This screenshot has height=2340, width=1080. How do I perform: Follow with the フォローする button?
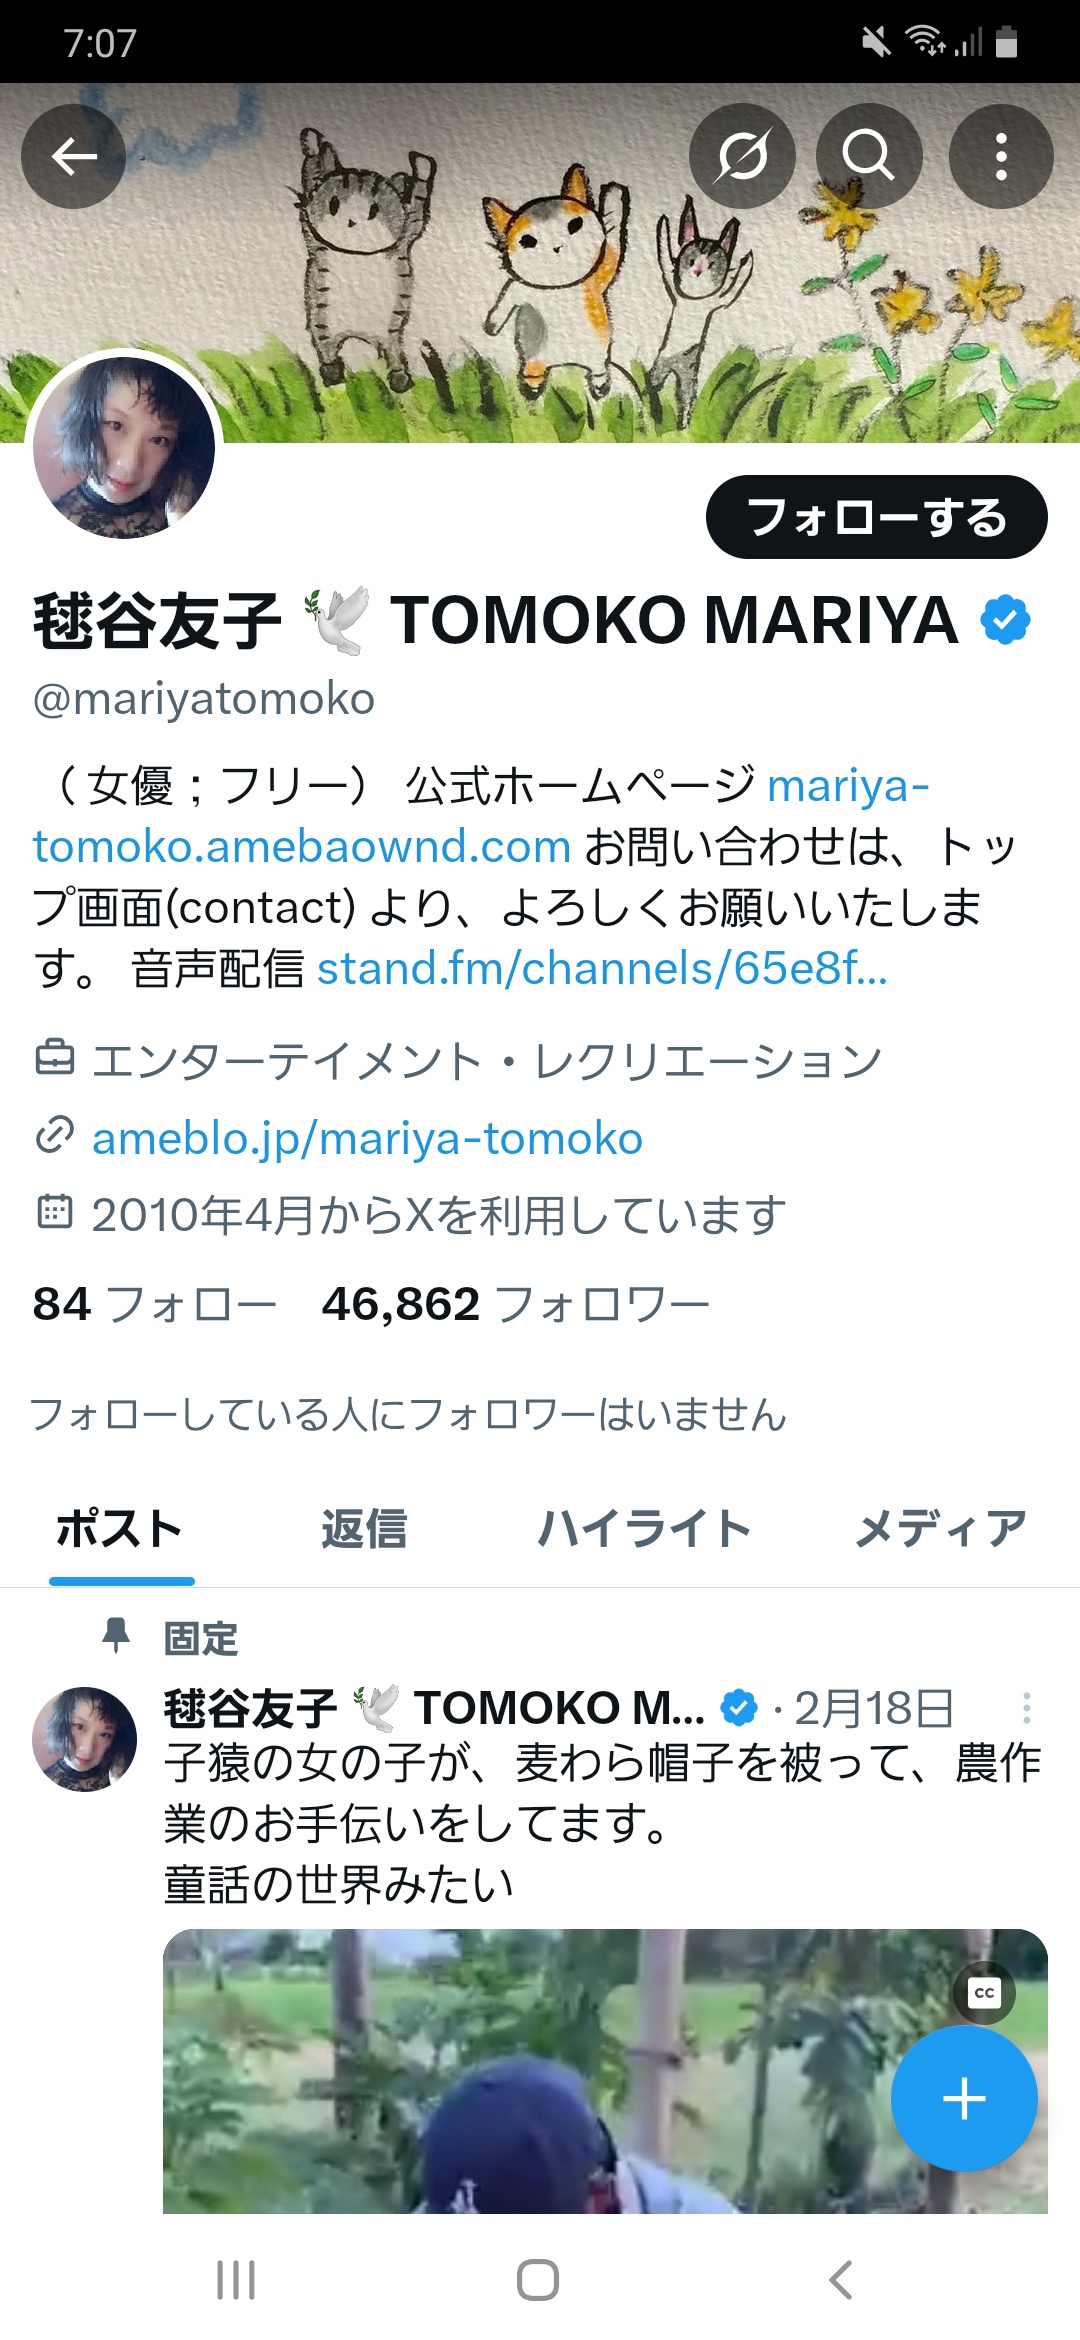coord(877,517)
